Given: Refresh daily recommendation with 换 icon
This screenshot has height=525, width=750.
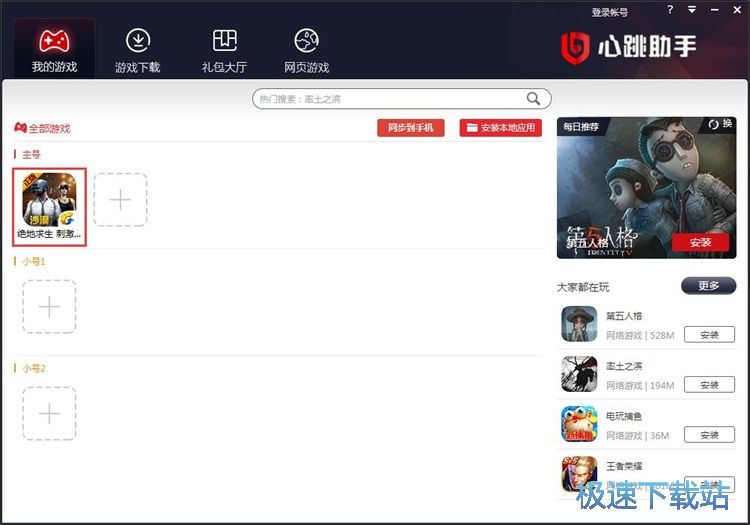Looking at the screenshot, I should [720, 124].
